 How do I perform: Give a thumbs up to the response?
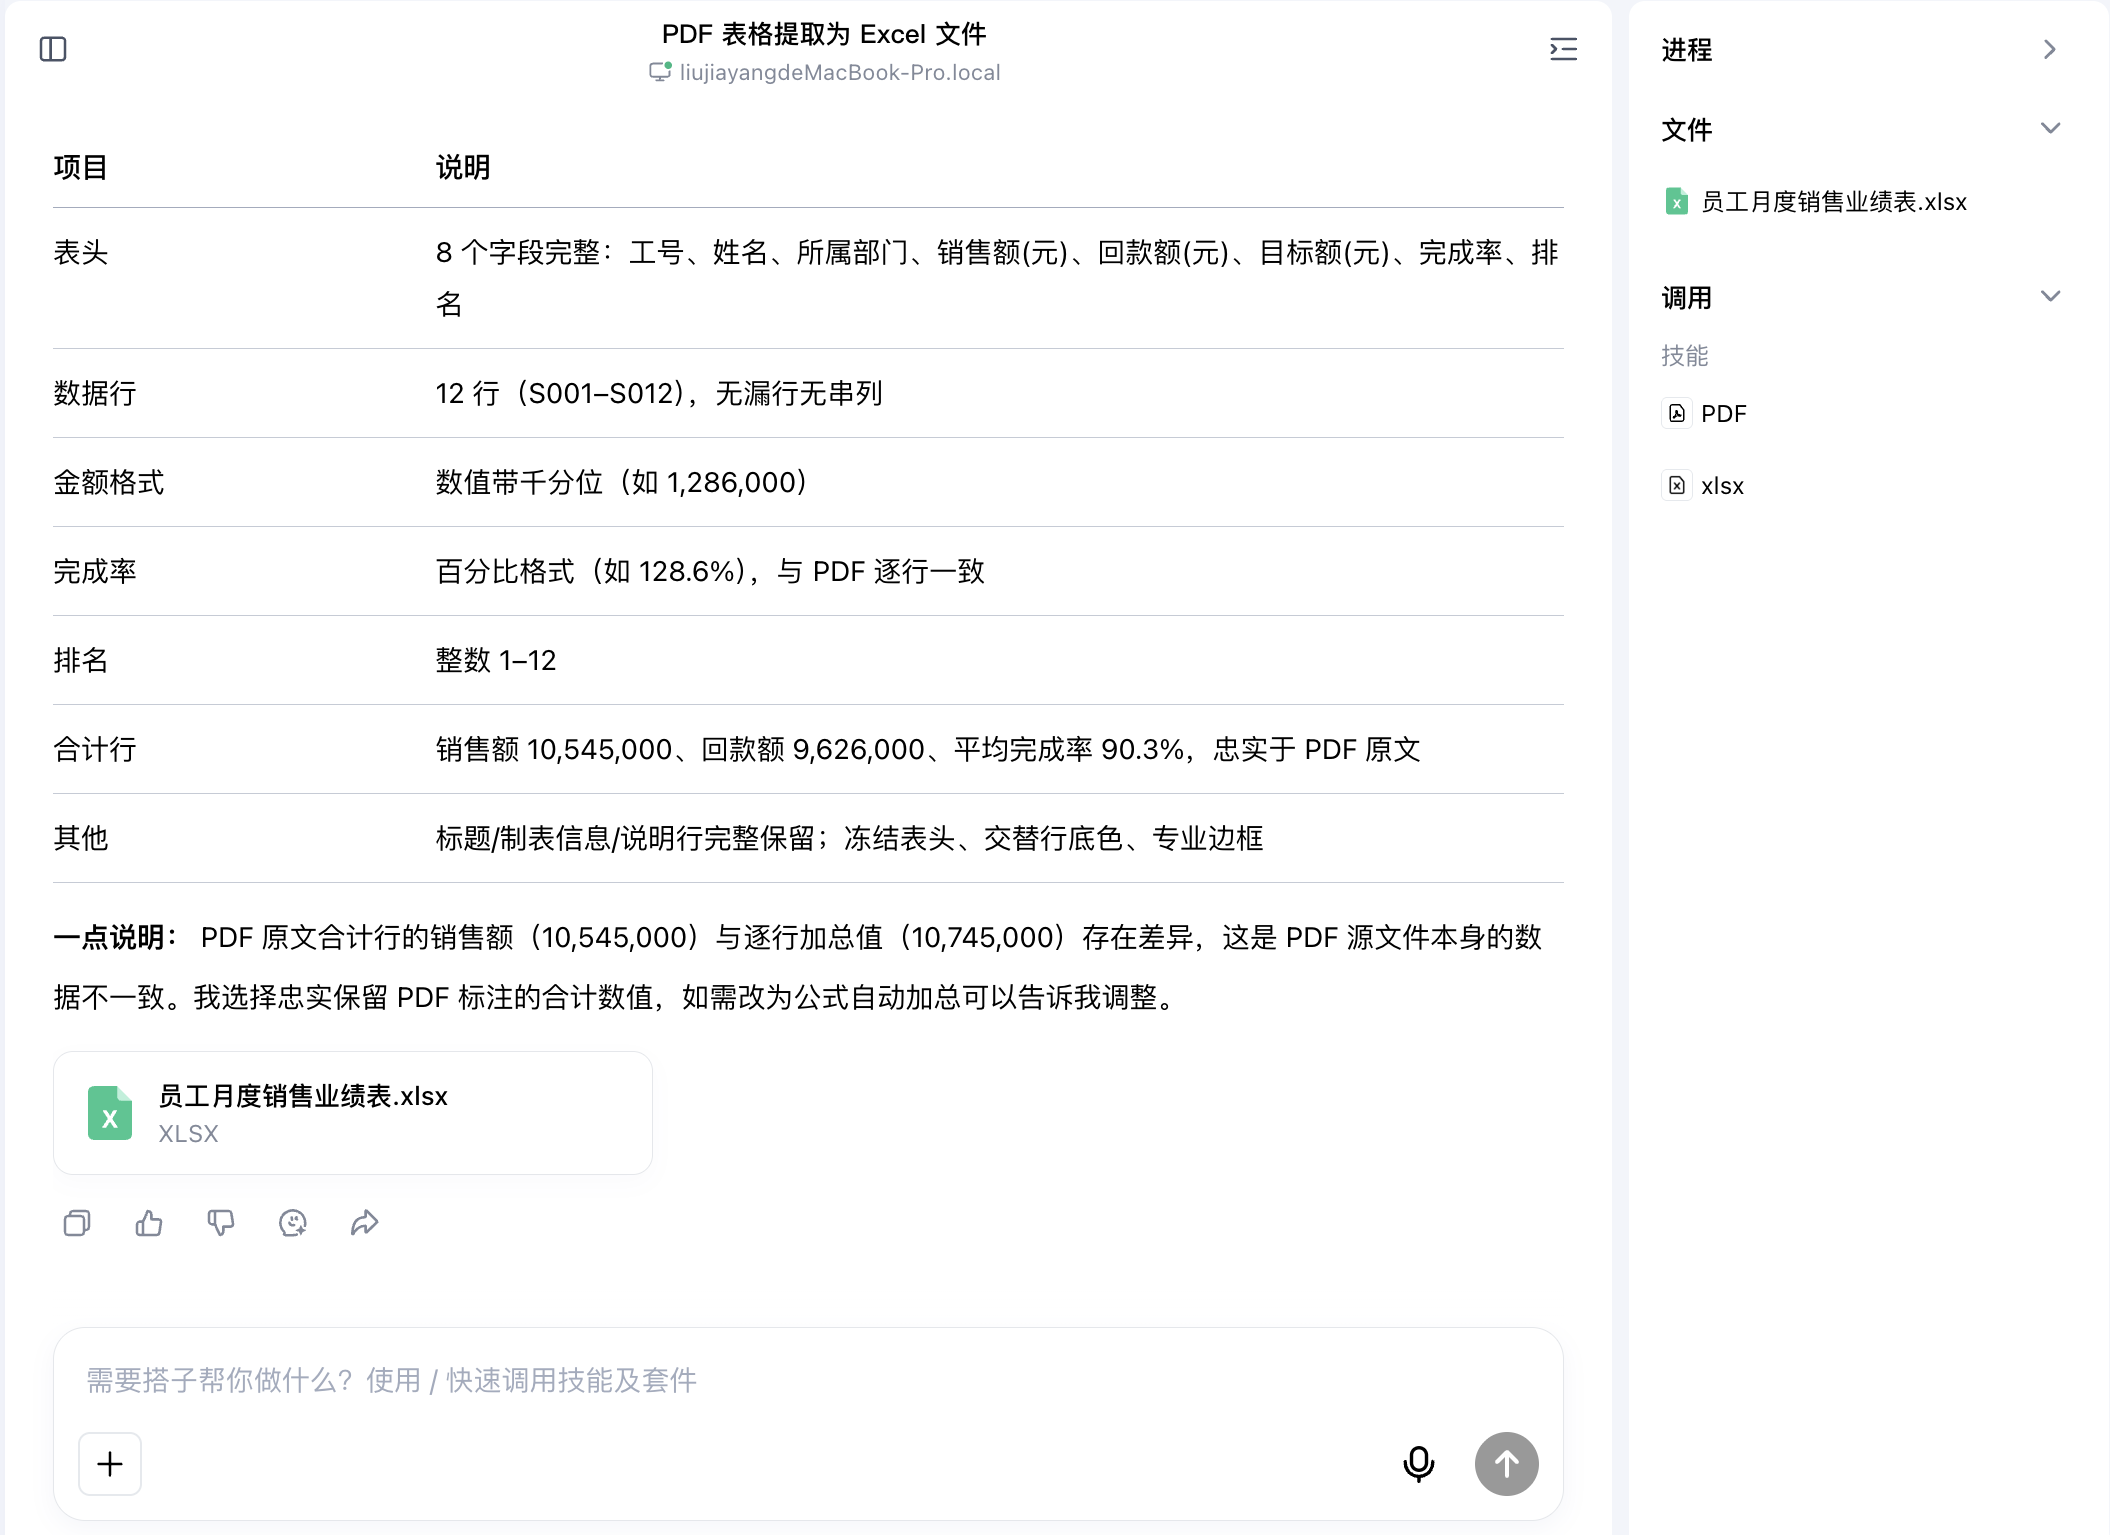149,1223
